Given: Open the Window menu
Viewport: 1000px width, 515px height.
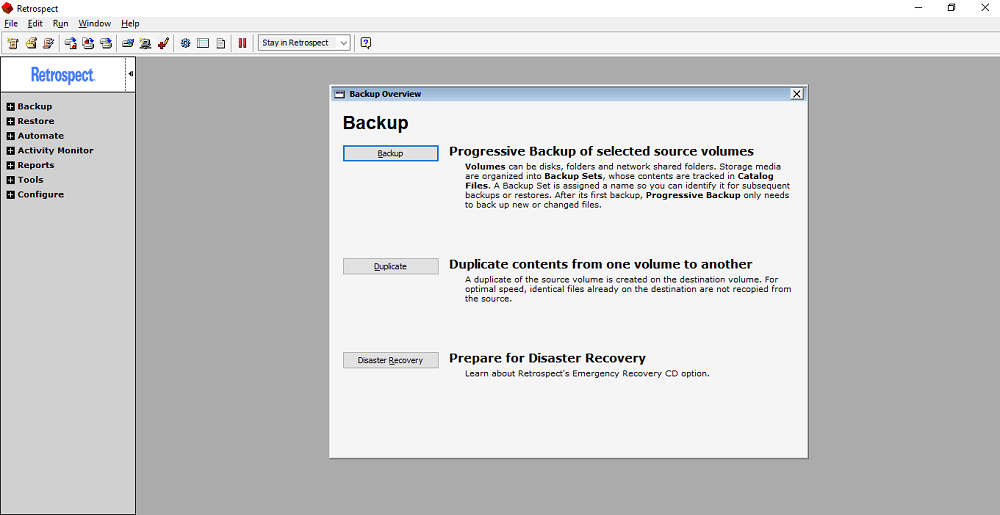Looking at the screenshot, I should [94, 24].
